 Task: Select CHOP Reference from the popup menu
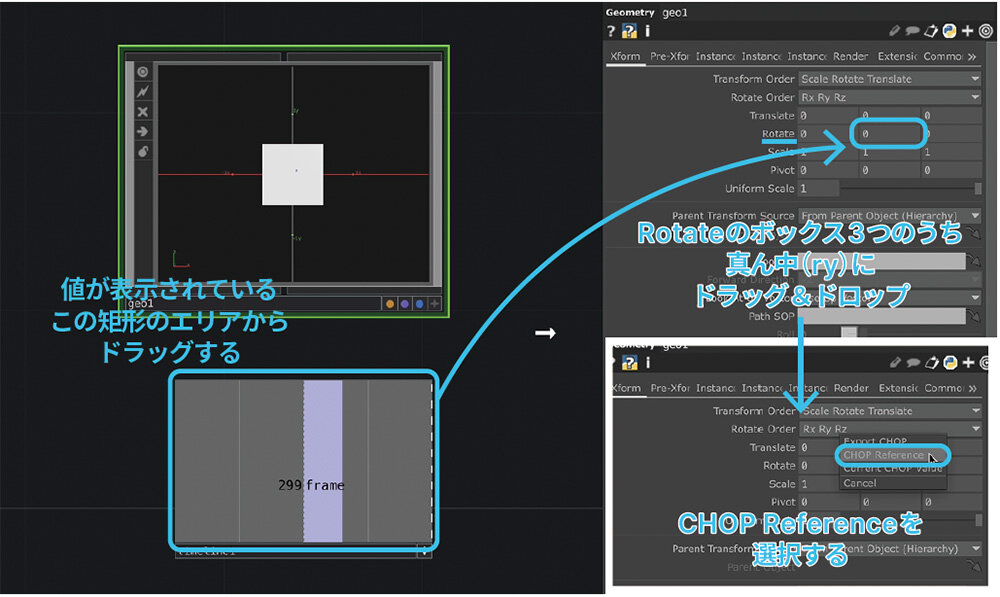pos(884,455)
